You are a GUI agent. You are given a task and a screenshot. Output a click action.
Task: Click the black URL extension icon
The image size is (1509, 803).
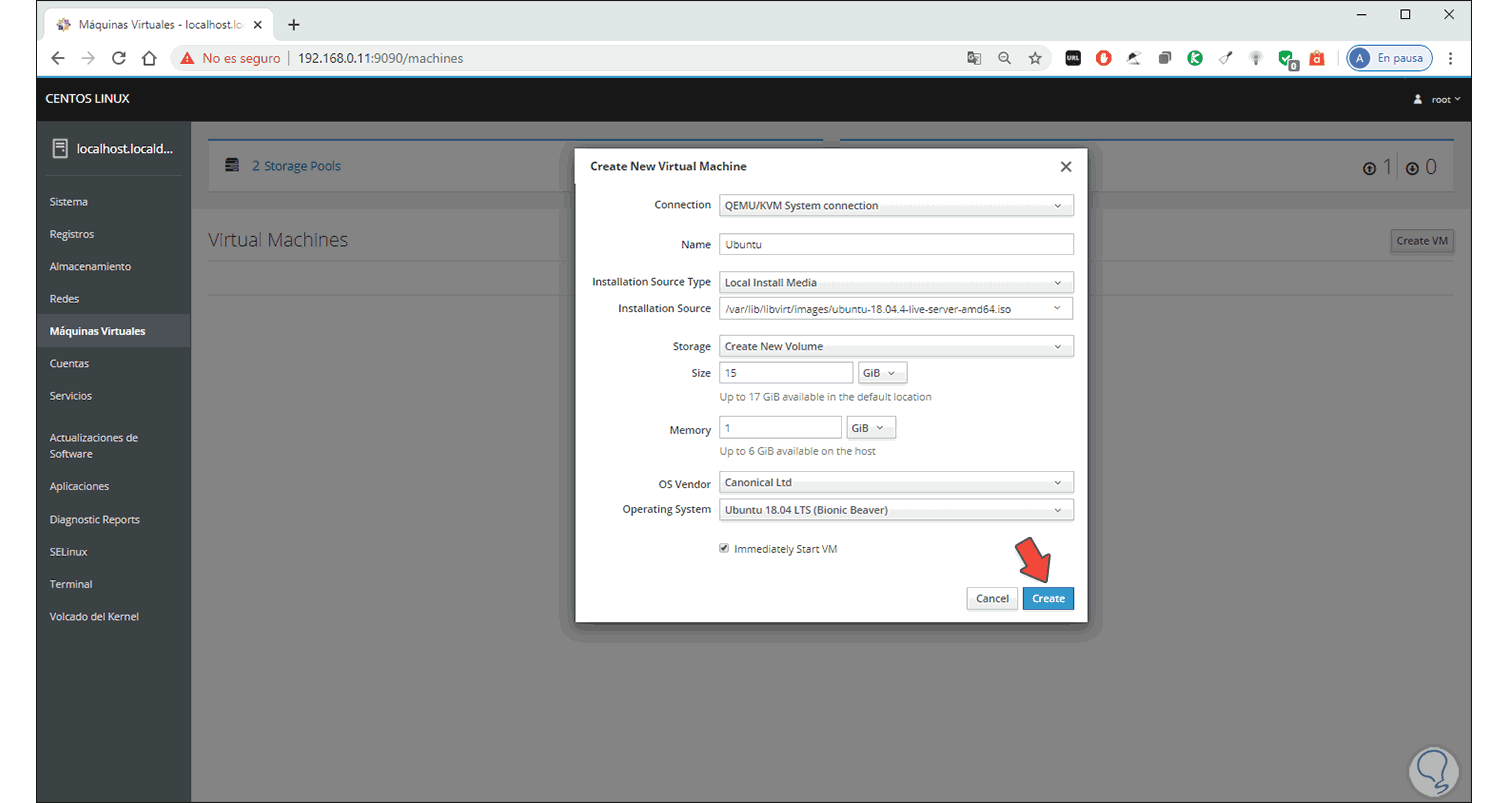click(1073, 58)
